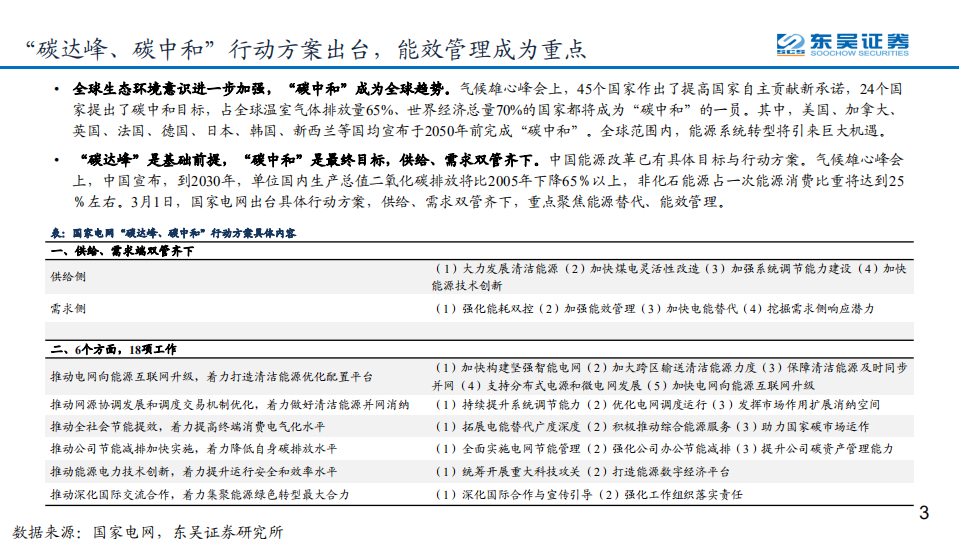This screenshot has height=539, width=959.
Task: Click row 推动电网向能源互联网升级
Action: pyautogui.click(x=480, y=377)
